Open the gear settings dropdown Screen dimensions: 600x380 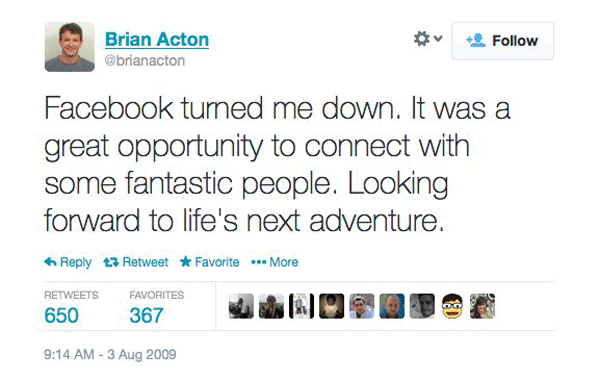(428, 39)
